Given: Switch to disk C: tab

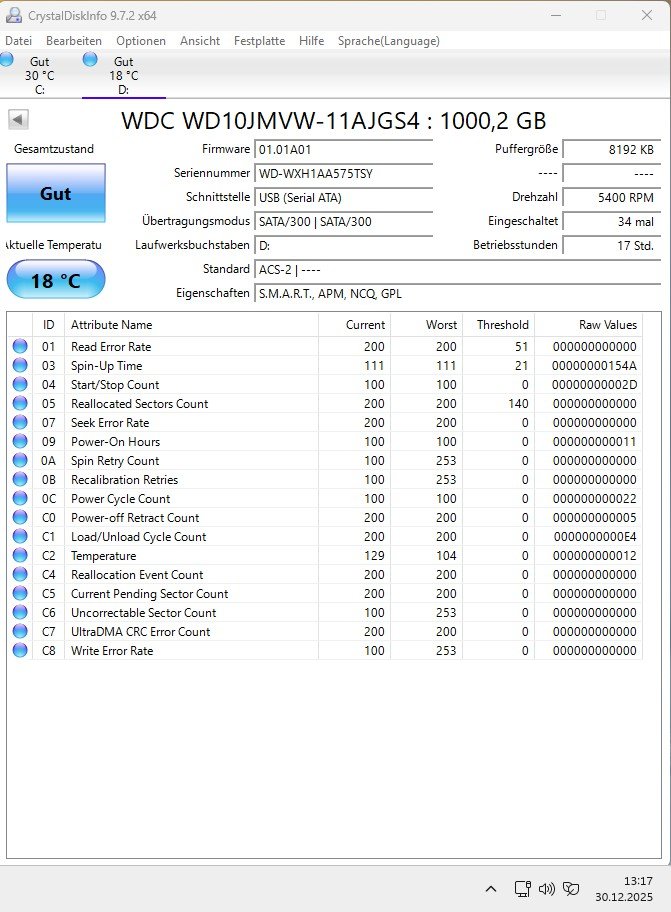Looking at the screenshot, I should point(40,75).
